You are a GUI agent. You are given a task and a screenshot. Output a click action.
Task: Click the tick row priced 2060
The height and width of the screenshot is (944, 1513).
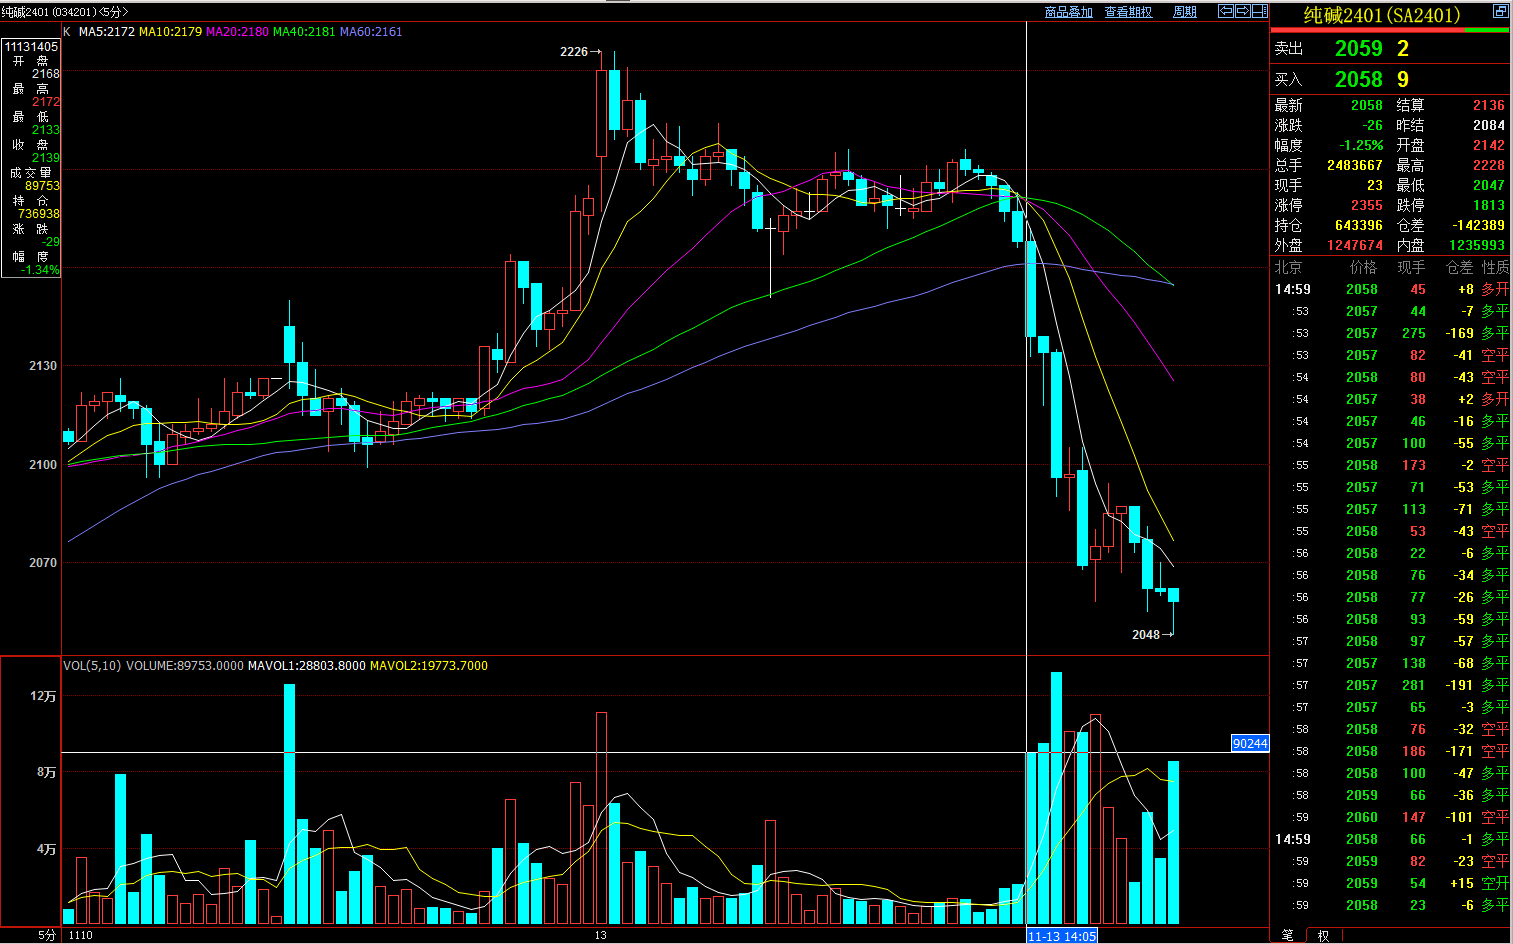1391,817
